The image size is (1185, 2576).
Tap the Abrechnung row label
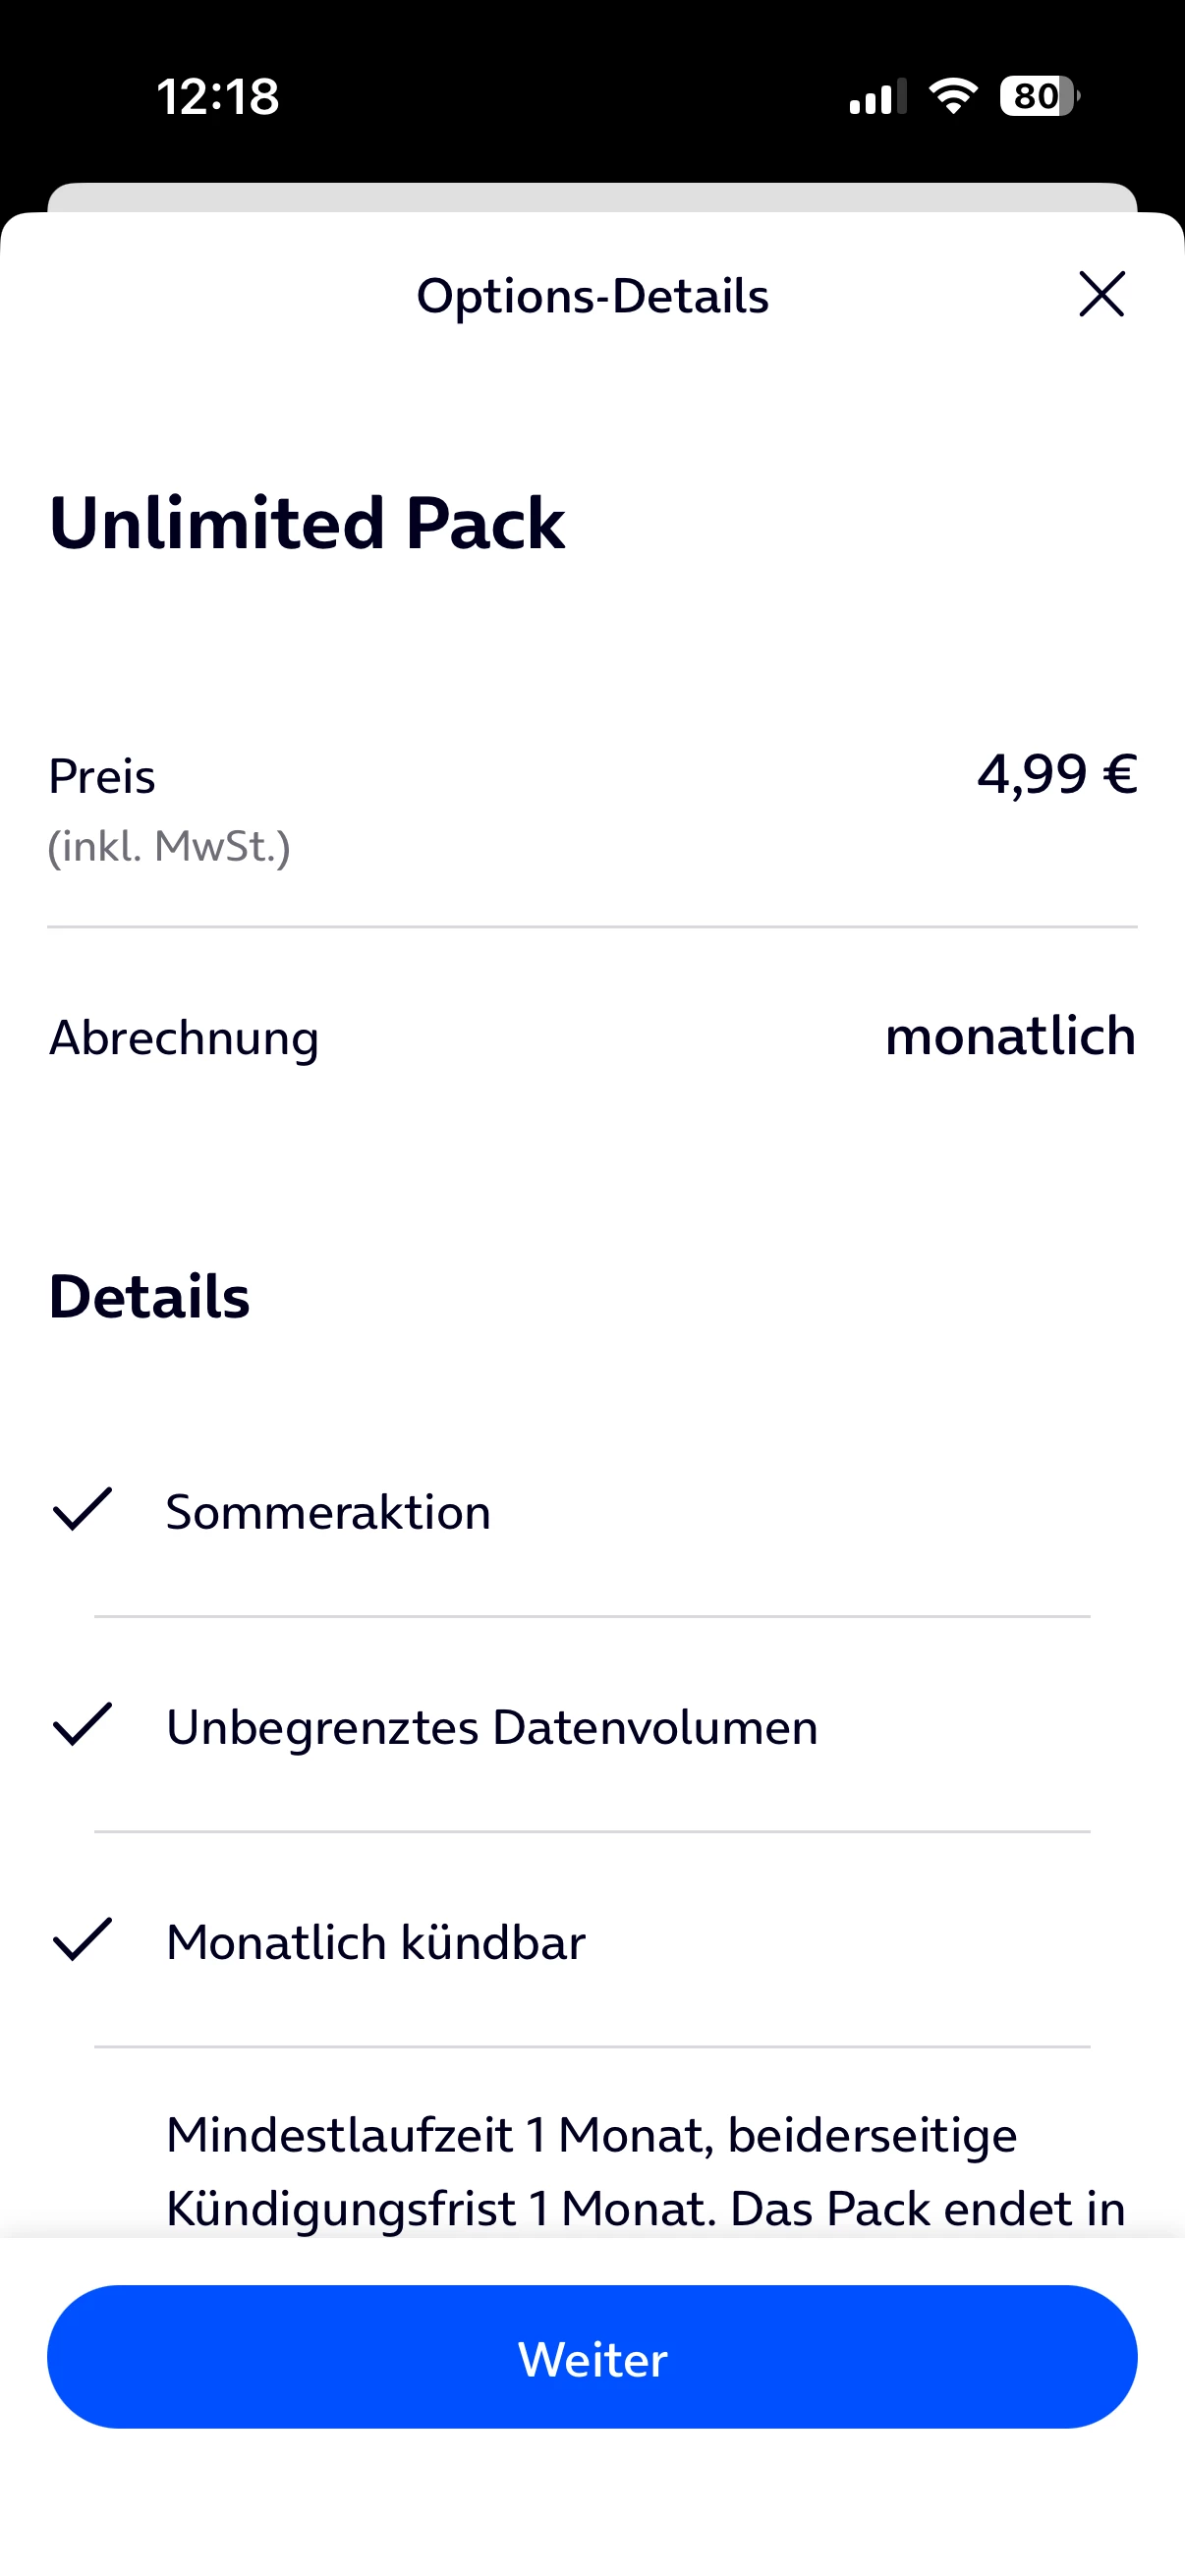184,1038
